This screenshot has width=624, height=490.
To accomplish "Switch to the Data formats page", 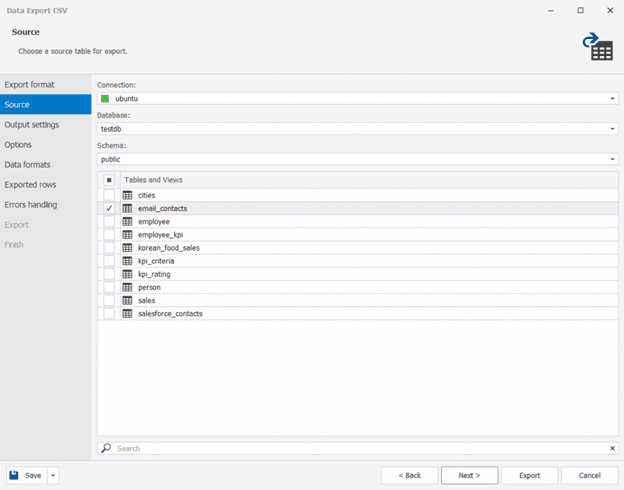I will pos(28,165).
